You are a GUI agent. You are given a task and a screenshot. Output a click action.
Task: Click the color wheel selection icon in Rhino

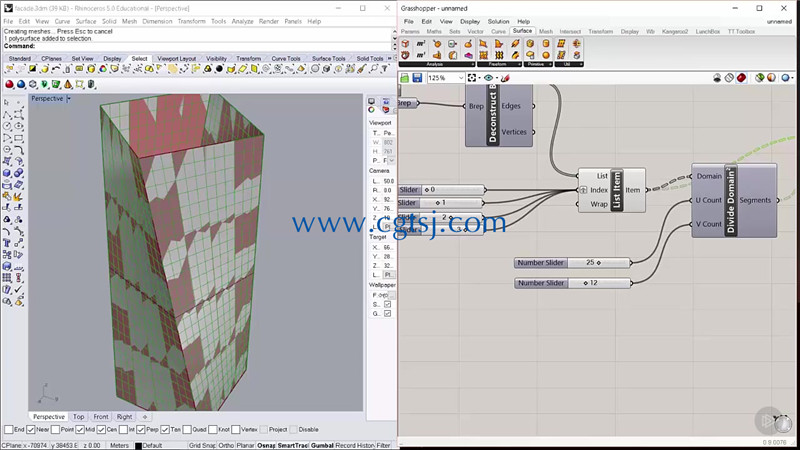click(103, 69)
